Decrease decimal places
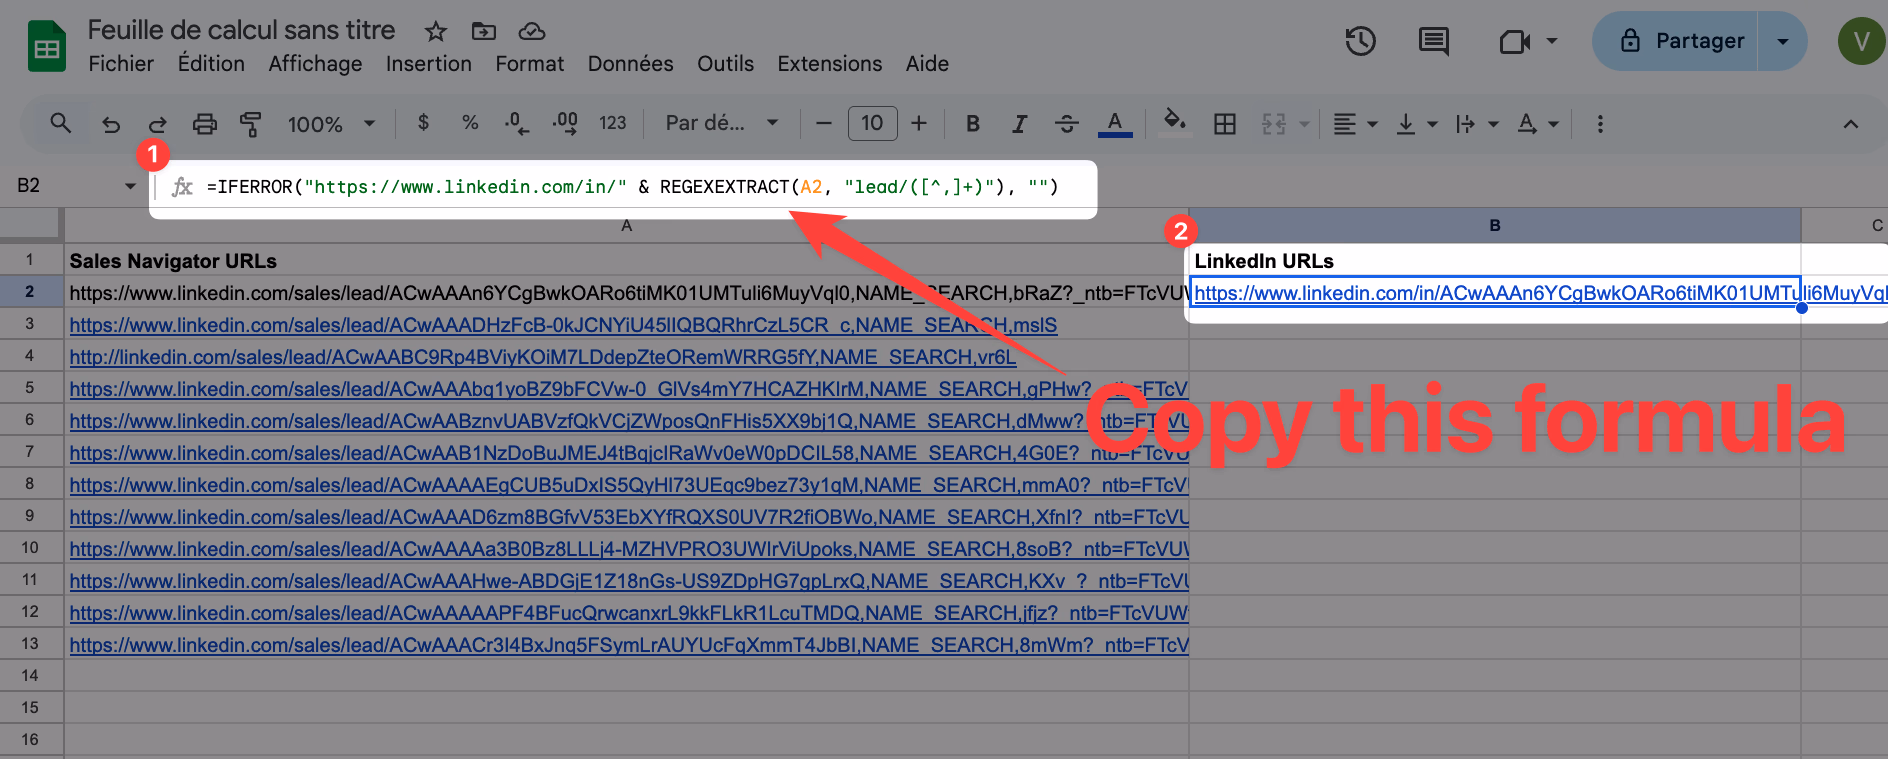 pyautogui.click(x=517, y=123)
